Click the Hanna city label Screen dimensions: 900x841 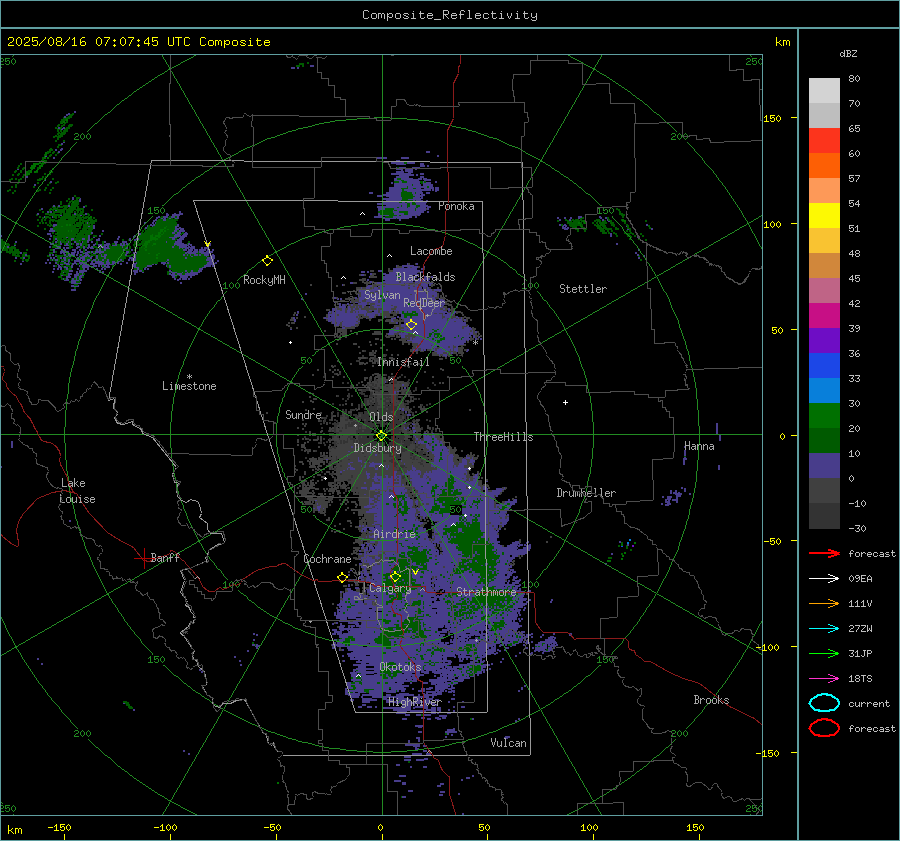pos(699,446)
